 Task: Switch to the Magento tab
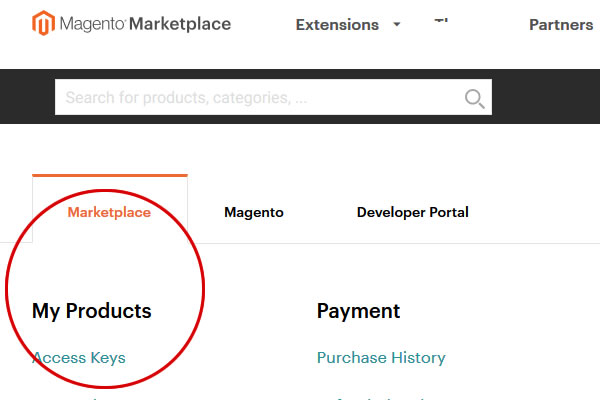click(254, 212)
